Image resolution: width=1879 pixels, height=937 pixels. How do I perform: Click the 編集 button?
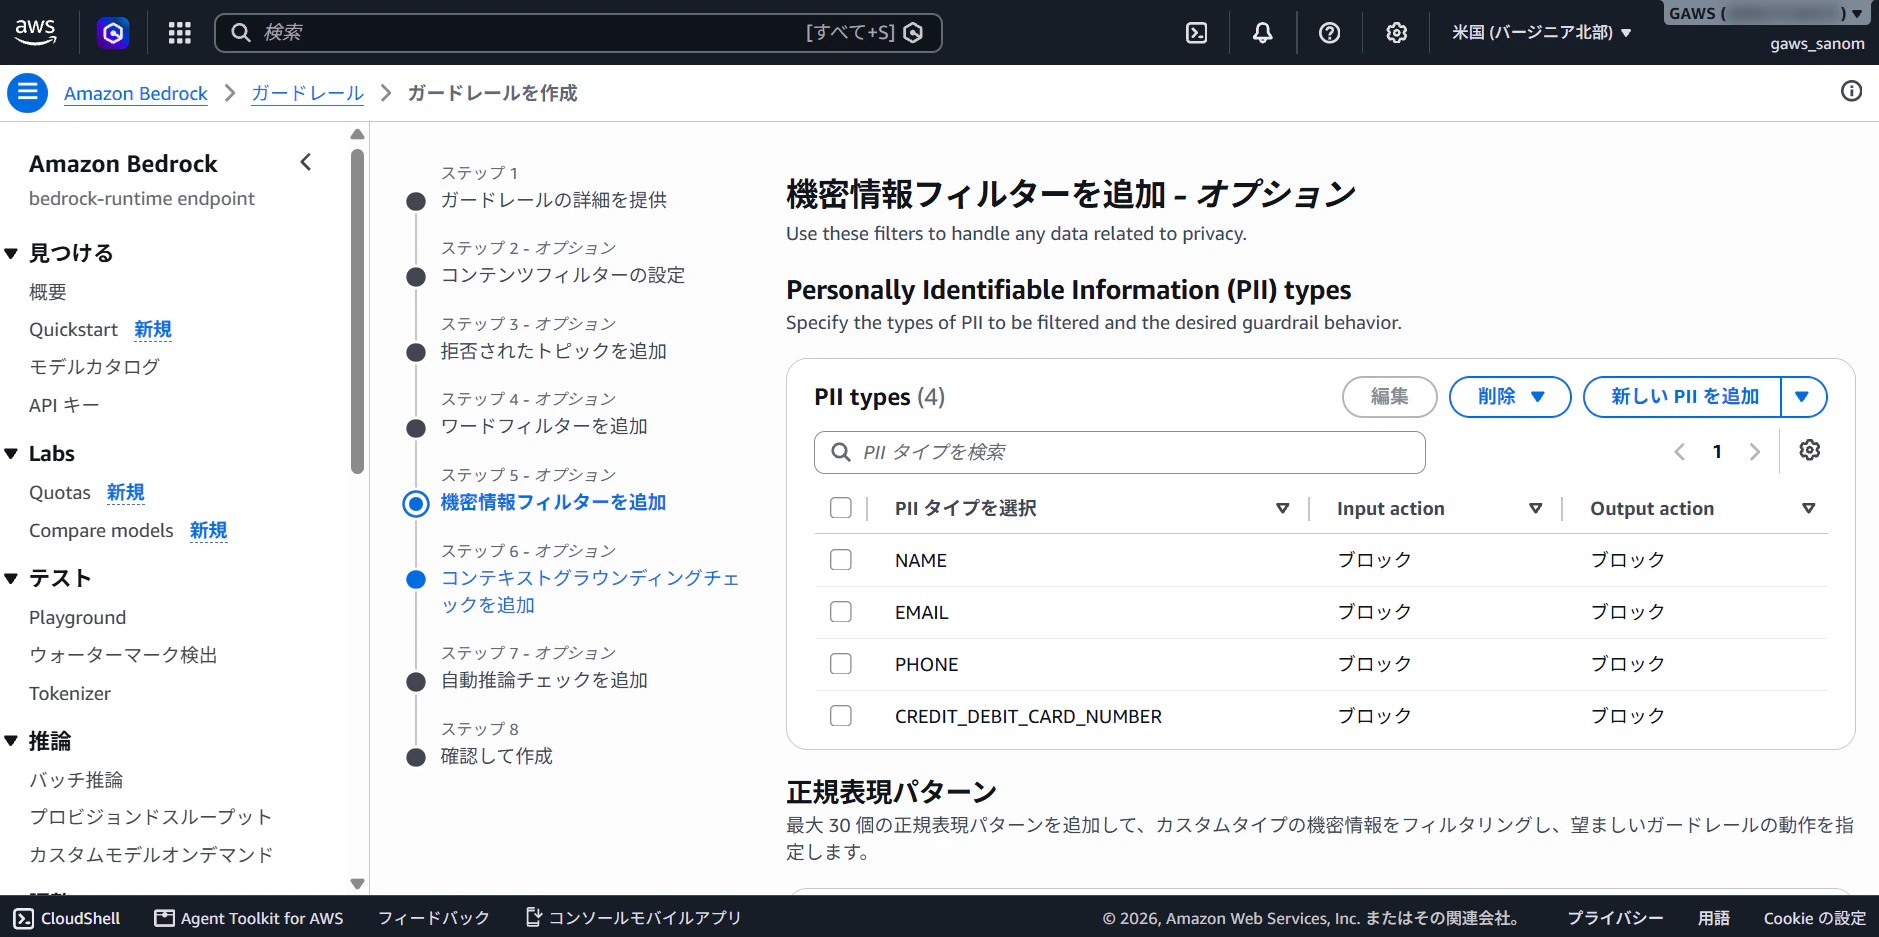click(x=1389, y=397)
